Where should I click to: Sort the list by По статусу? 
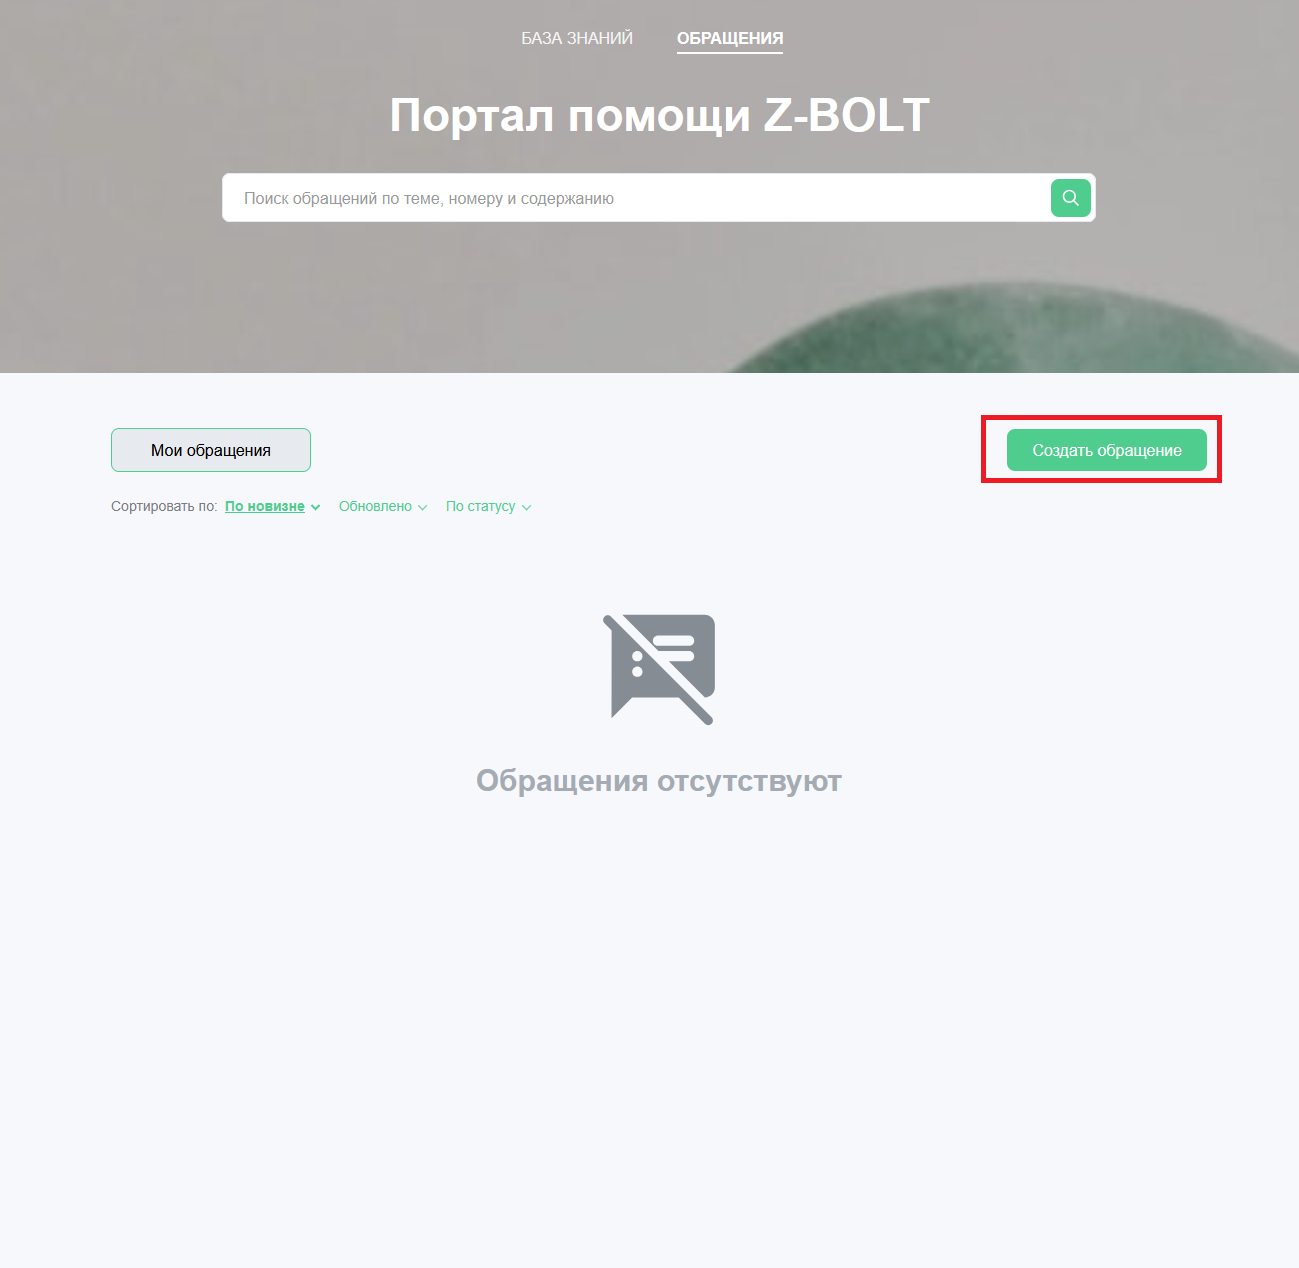coord(480,506)
